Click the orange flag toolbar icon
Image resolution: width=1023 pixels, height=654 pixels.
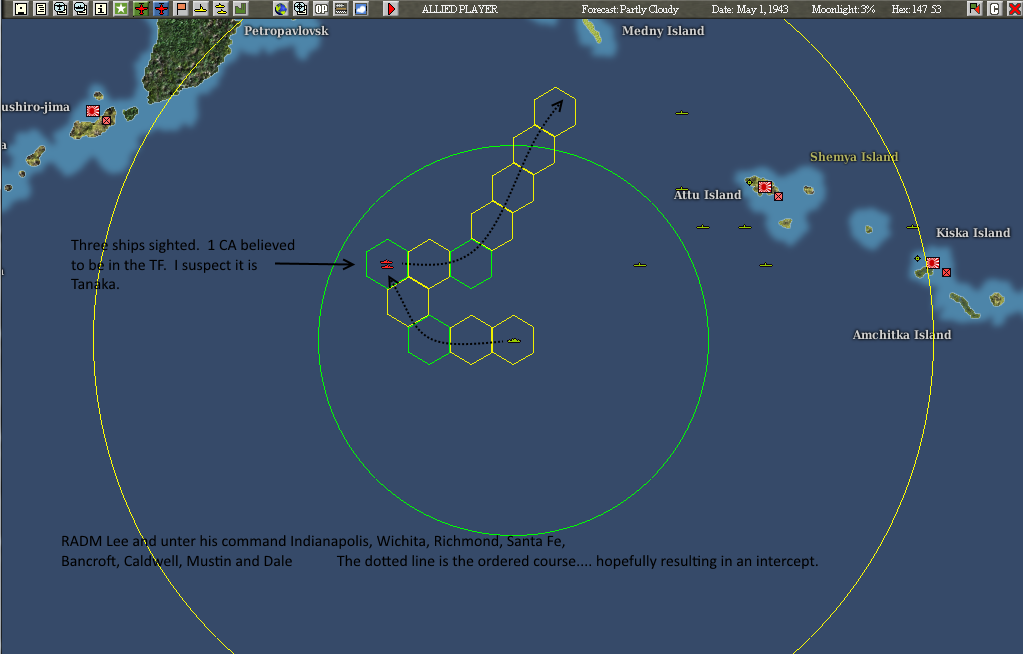181,8
